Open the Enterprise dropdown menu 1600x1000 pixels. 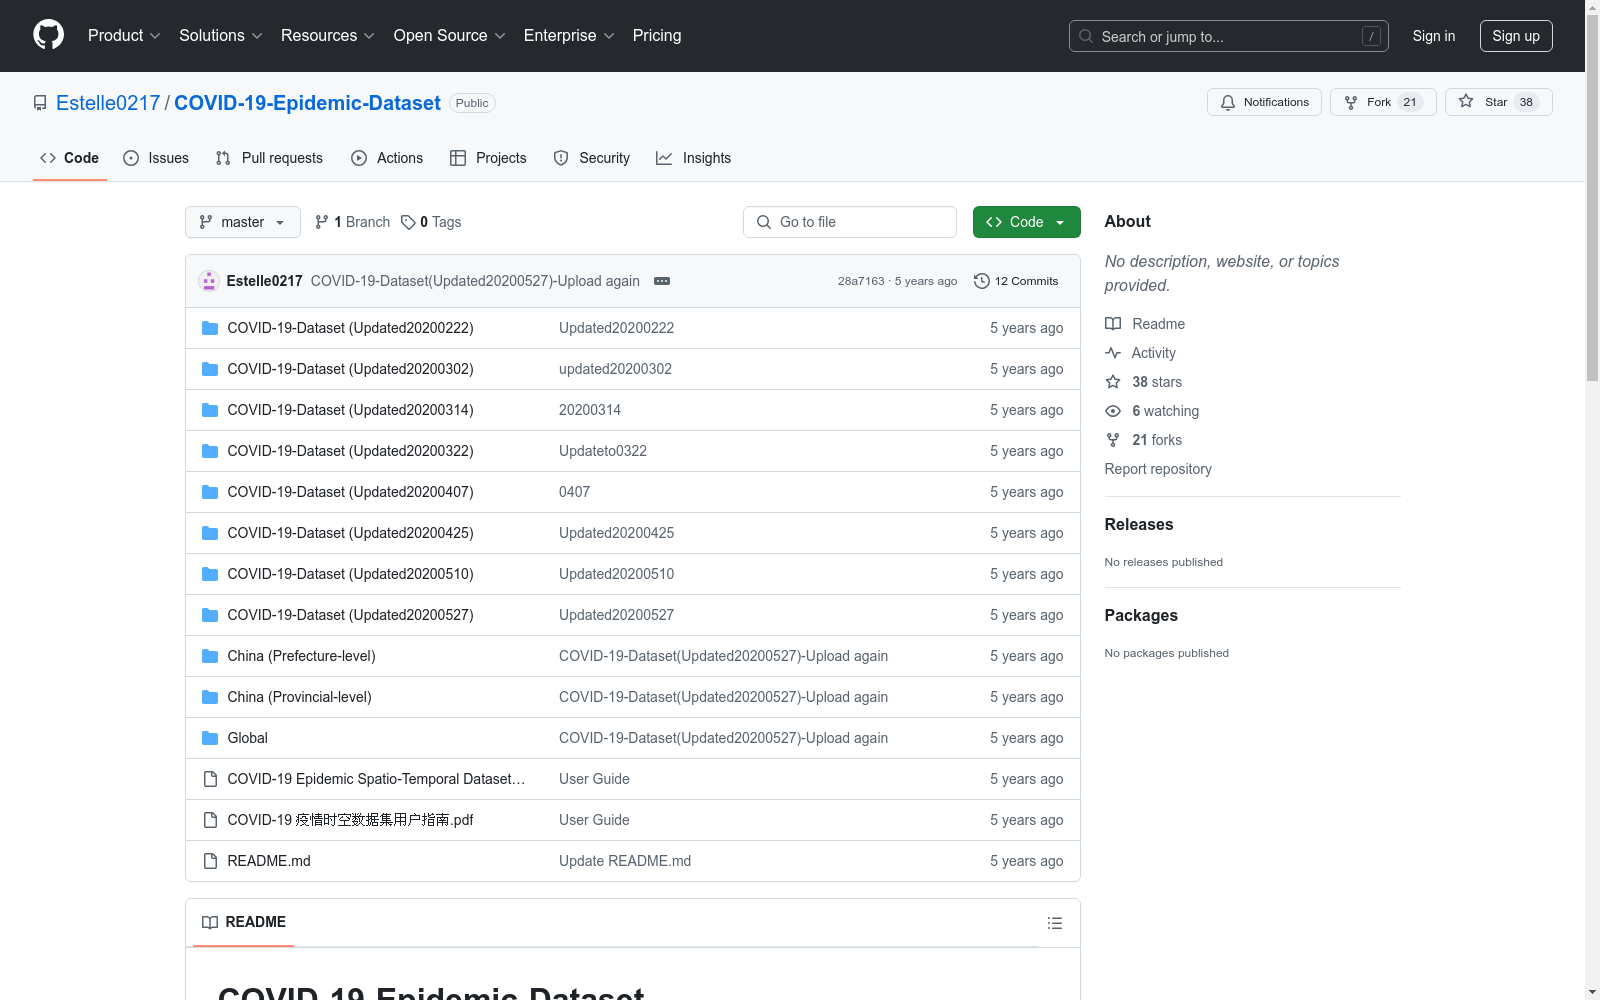click(569, 36)
